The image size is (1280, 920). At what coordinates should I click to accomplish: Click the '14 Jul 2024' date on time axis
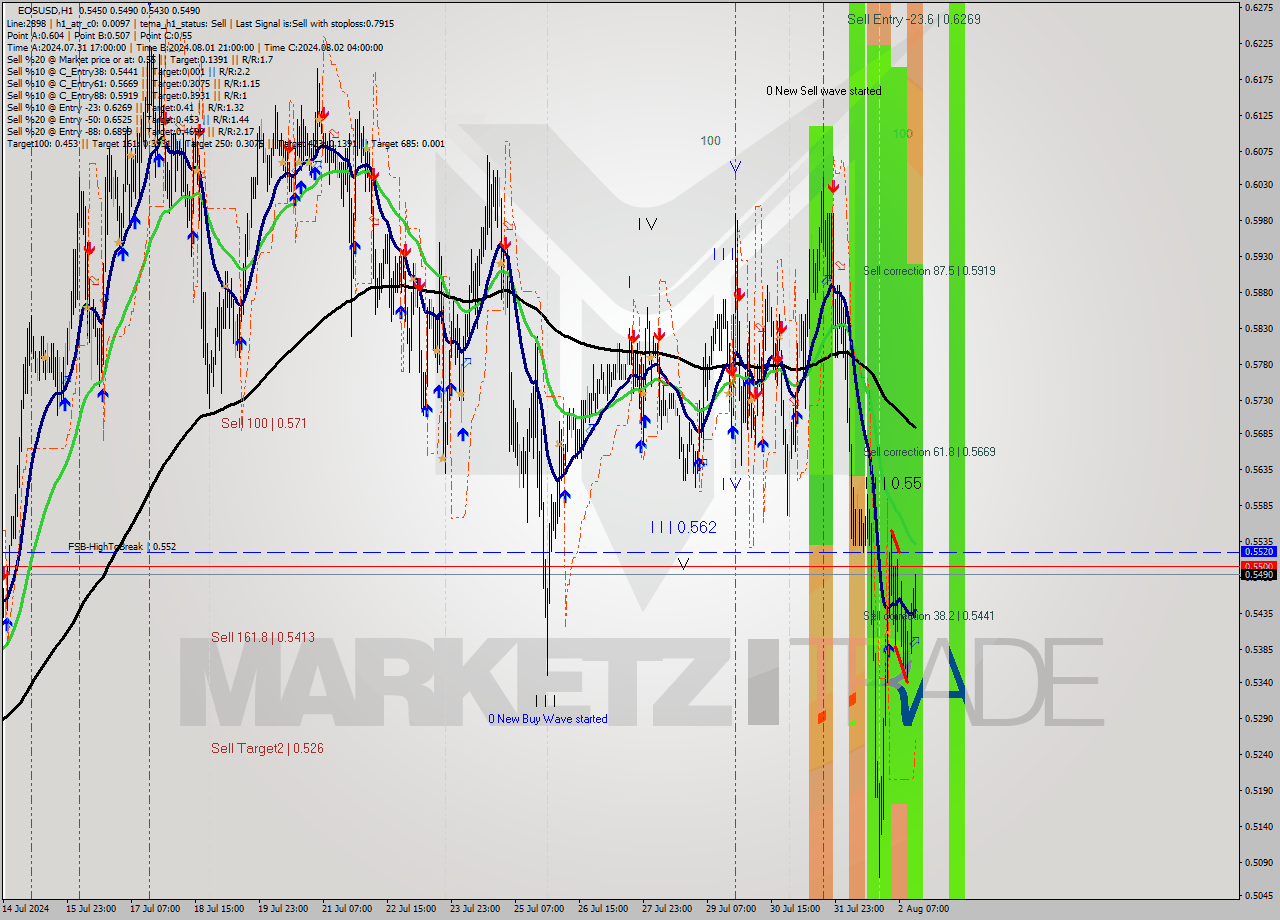[26, 909]
